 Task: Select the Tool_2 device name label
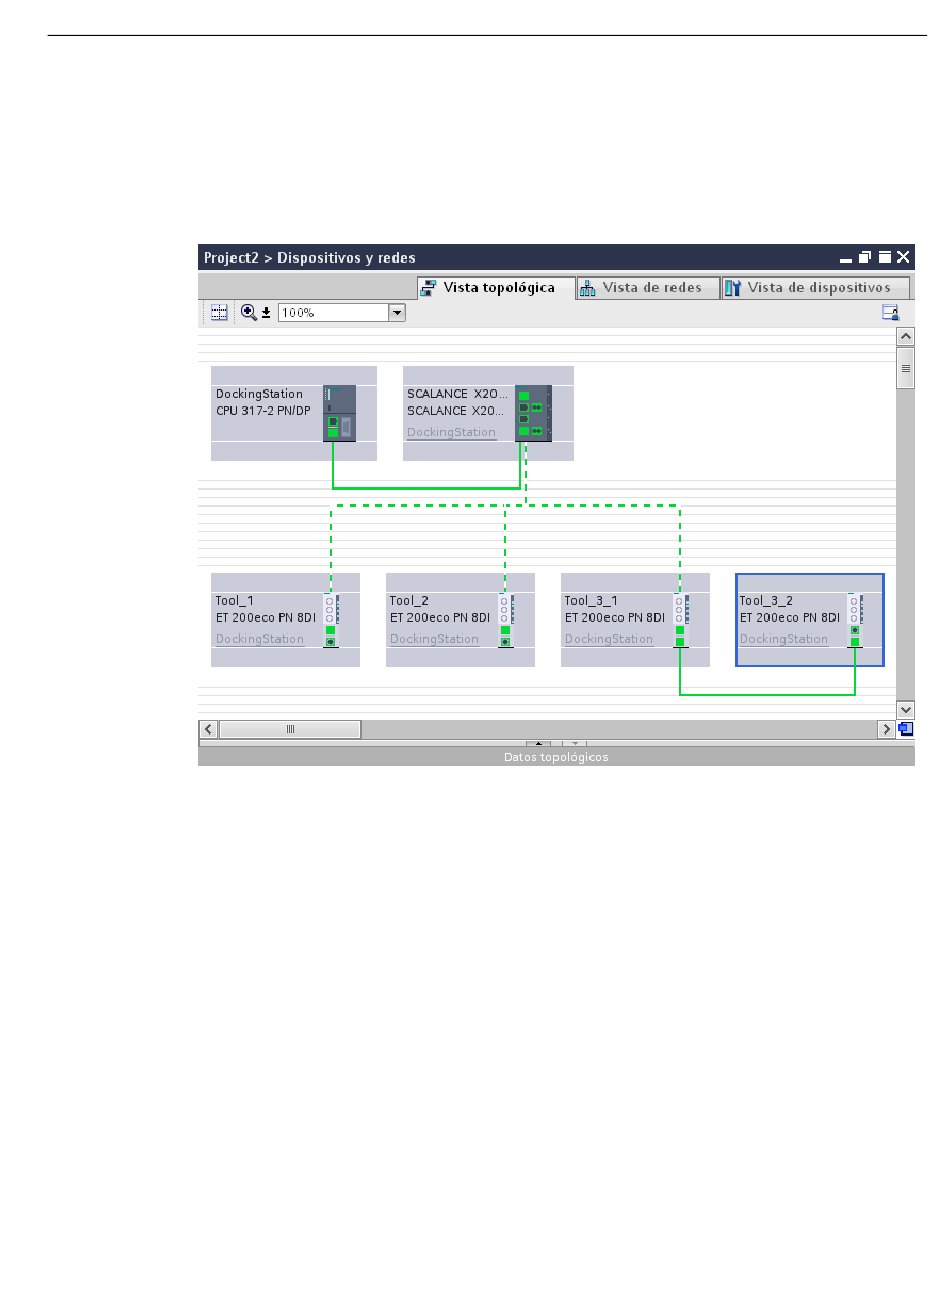(409, 601)
